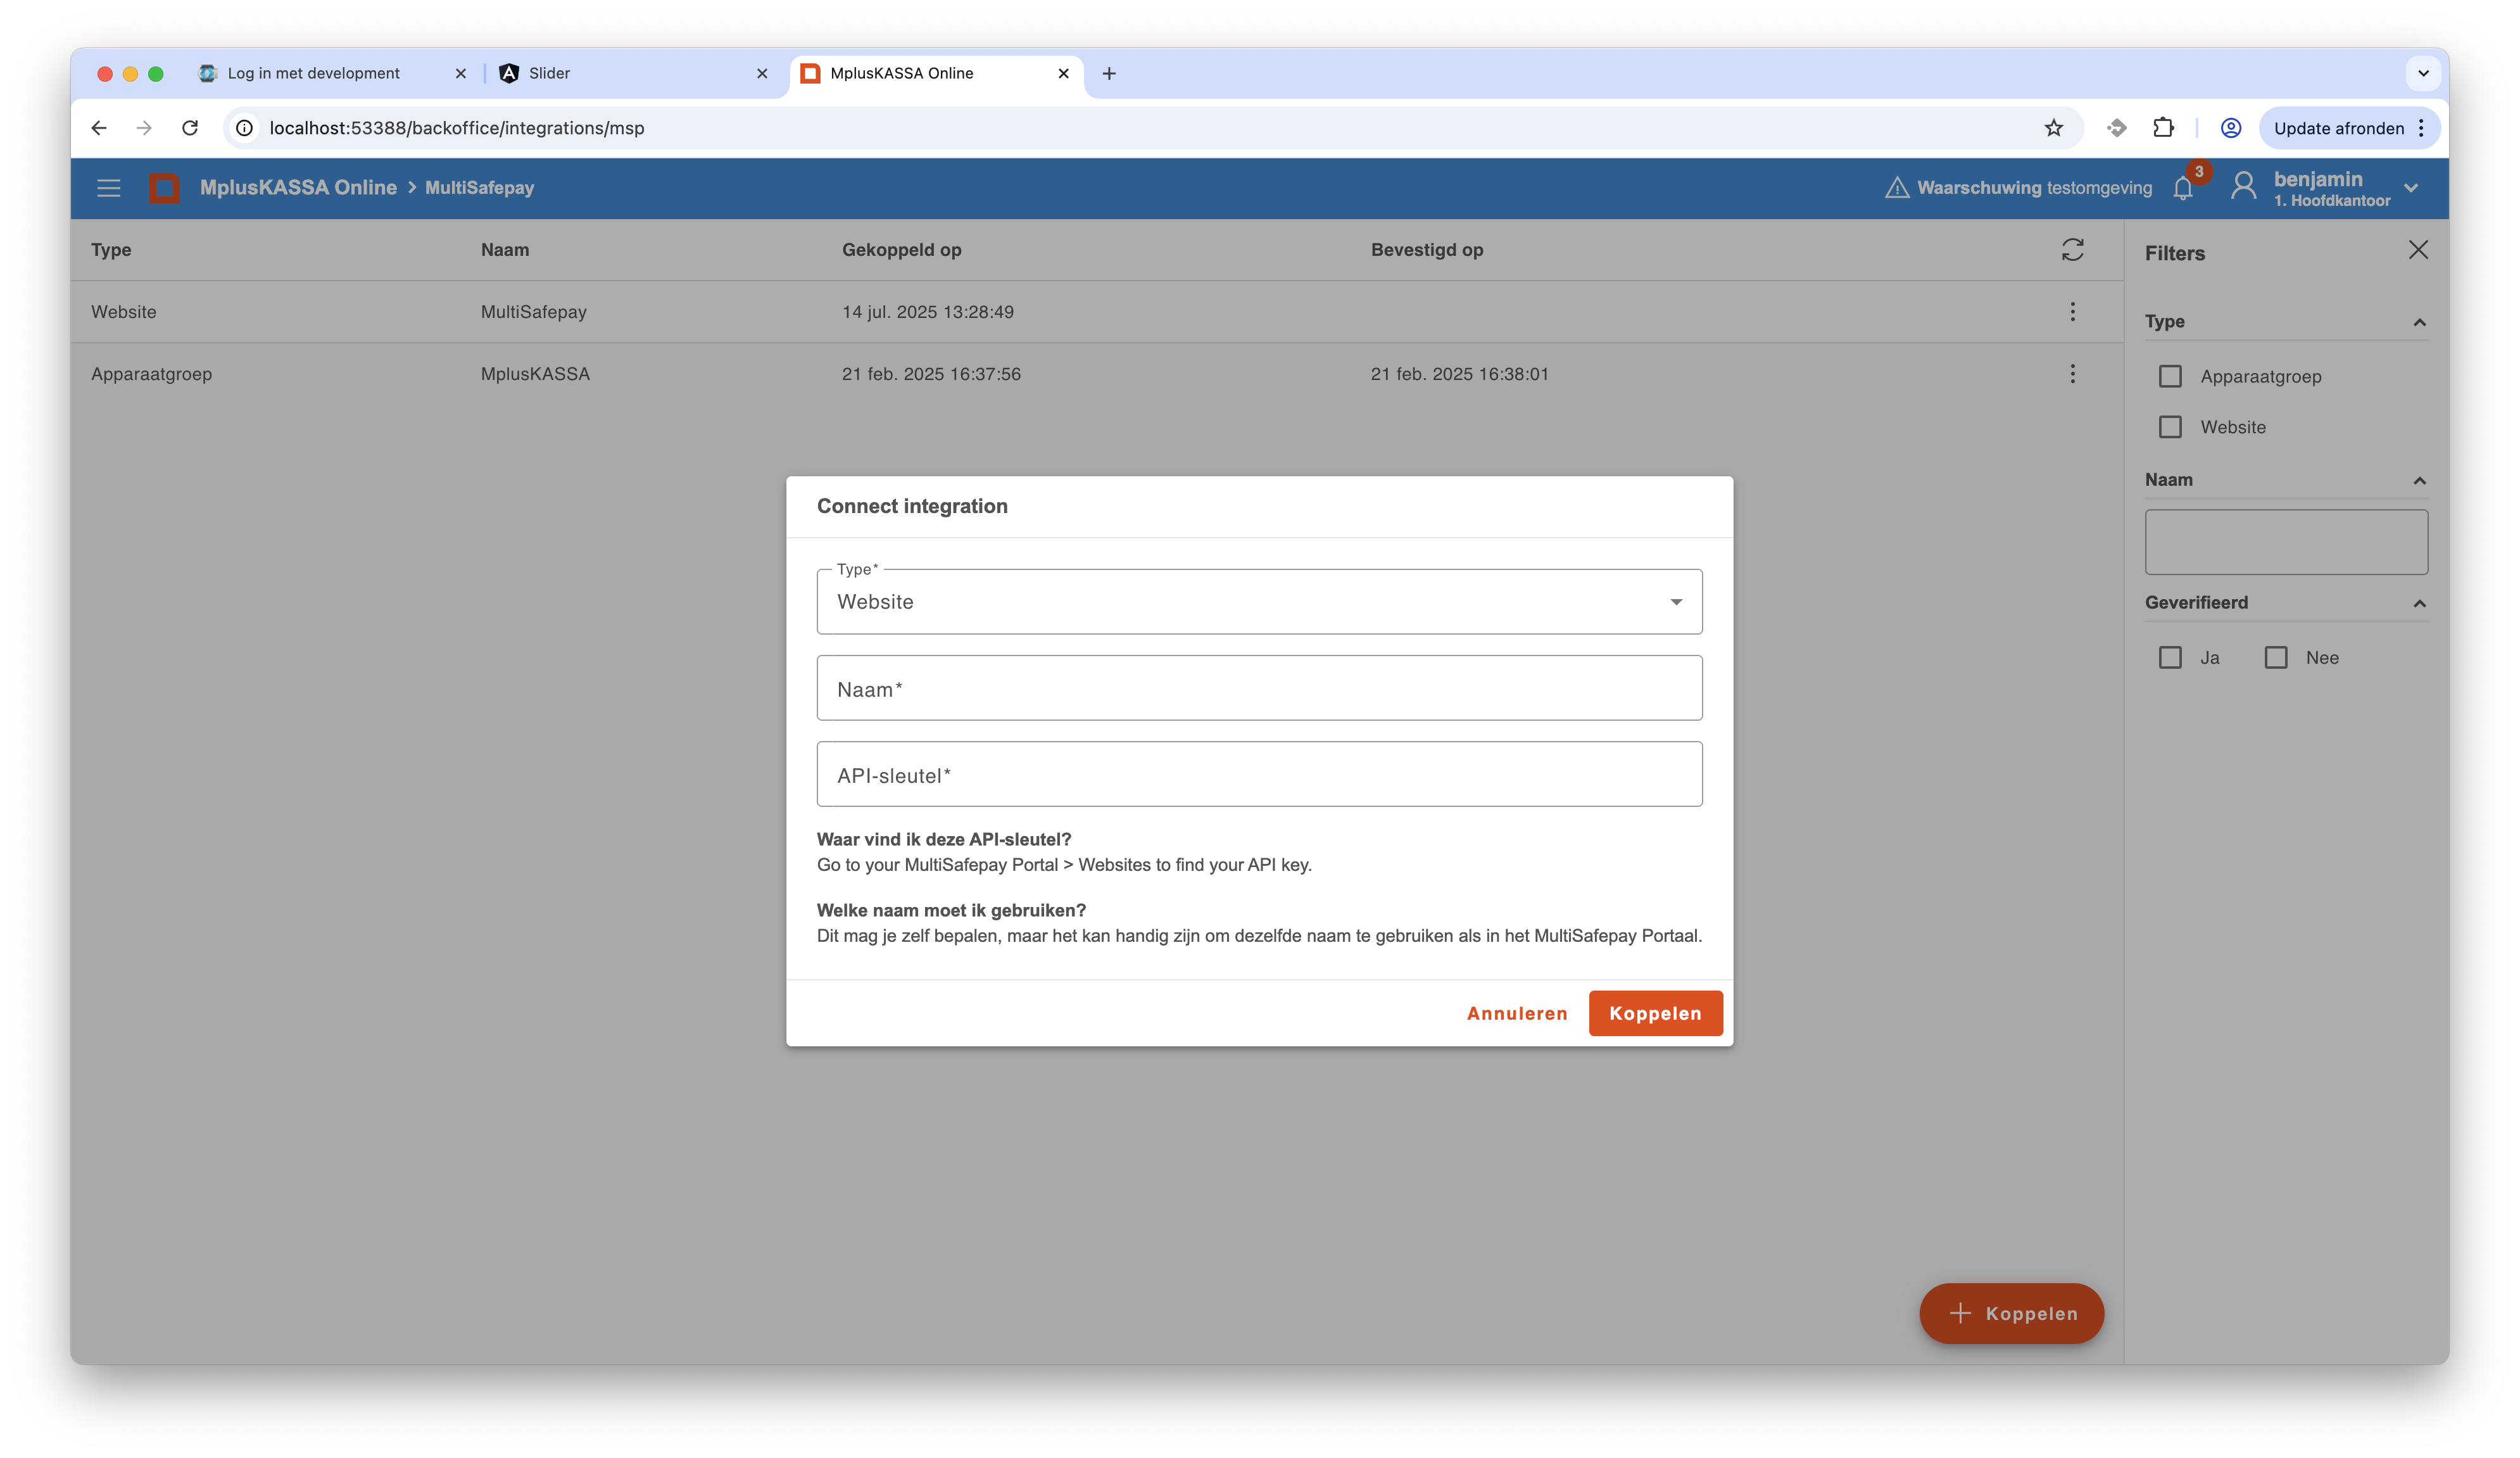Go back in browser history
The height and width of the screenshot is (1458, 2520).
pos(98,128)
